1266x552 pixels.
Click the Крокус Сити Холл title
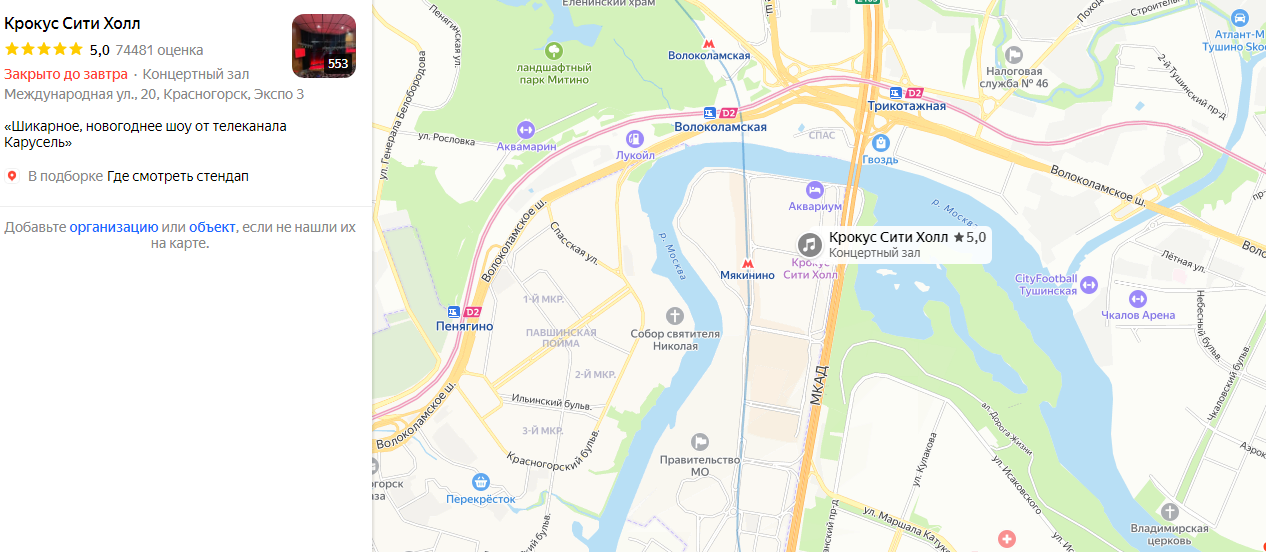tap(72, 23)
